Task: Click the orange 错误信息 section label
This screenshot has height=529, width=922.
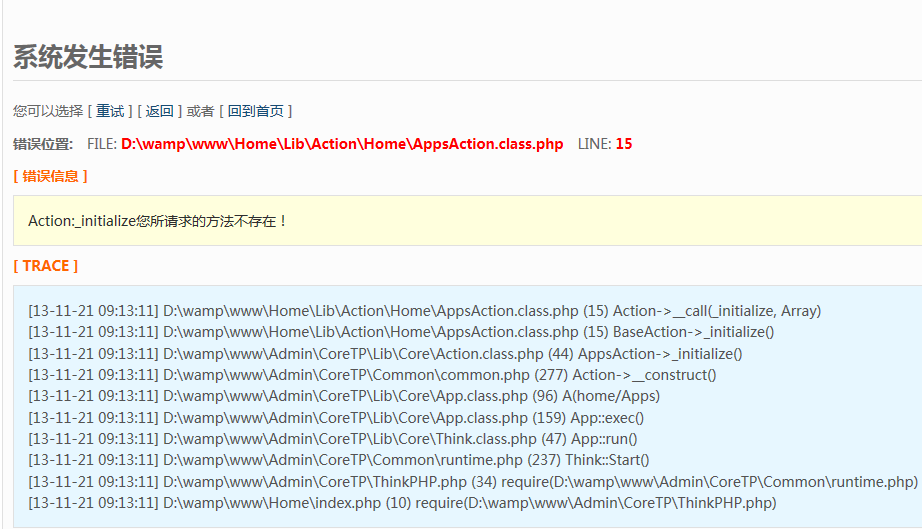Action: 50,176
